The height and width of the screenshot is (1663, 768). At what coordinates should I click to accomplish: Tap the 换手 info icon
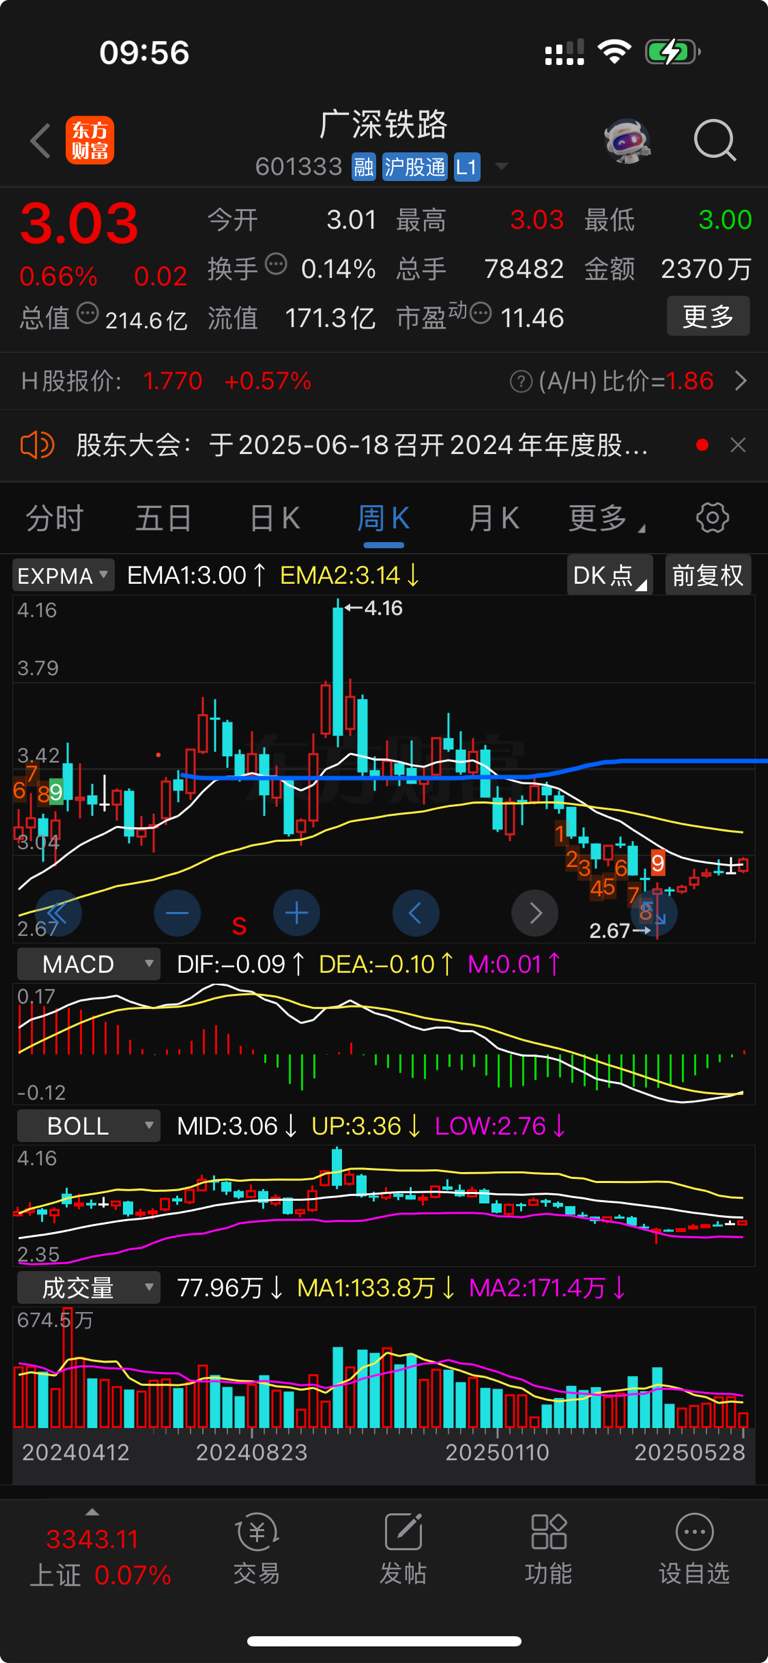pos(277,265)
